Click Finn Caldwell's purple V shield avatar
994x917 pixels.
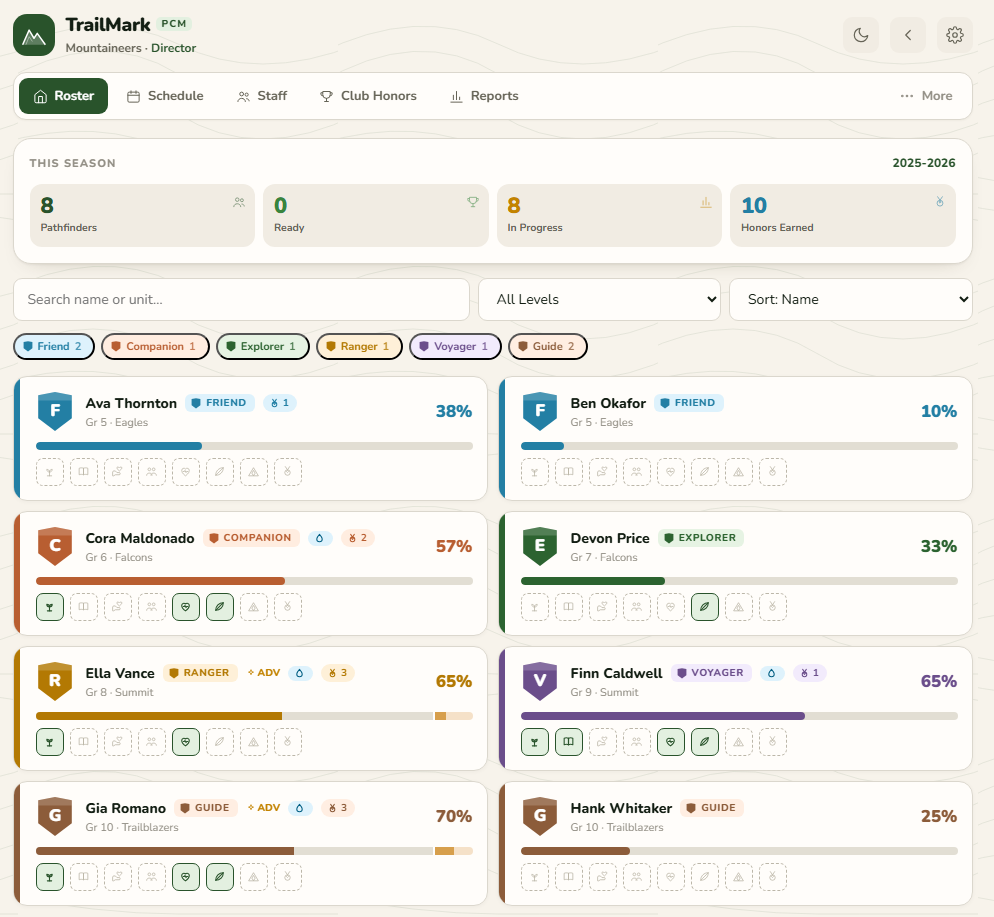click(539, 681)
